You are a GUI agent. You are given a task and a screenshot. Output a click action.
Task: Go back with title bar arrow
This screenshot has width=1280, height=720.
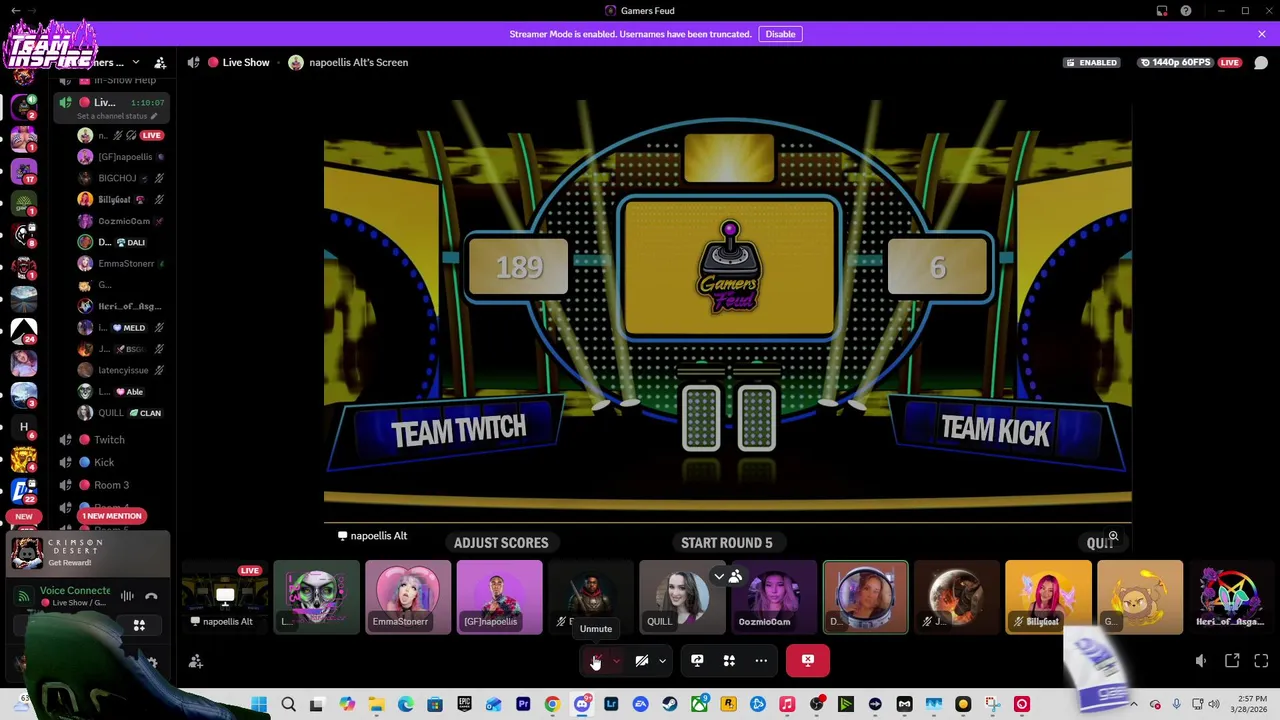pyautogui.click(x=15, y=11)
